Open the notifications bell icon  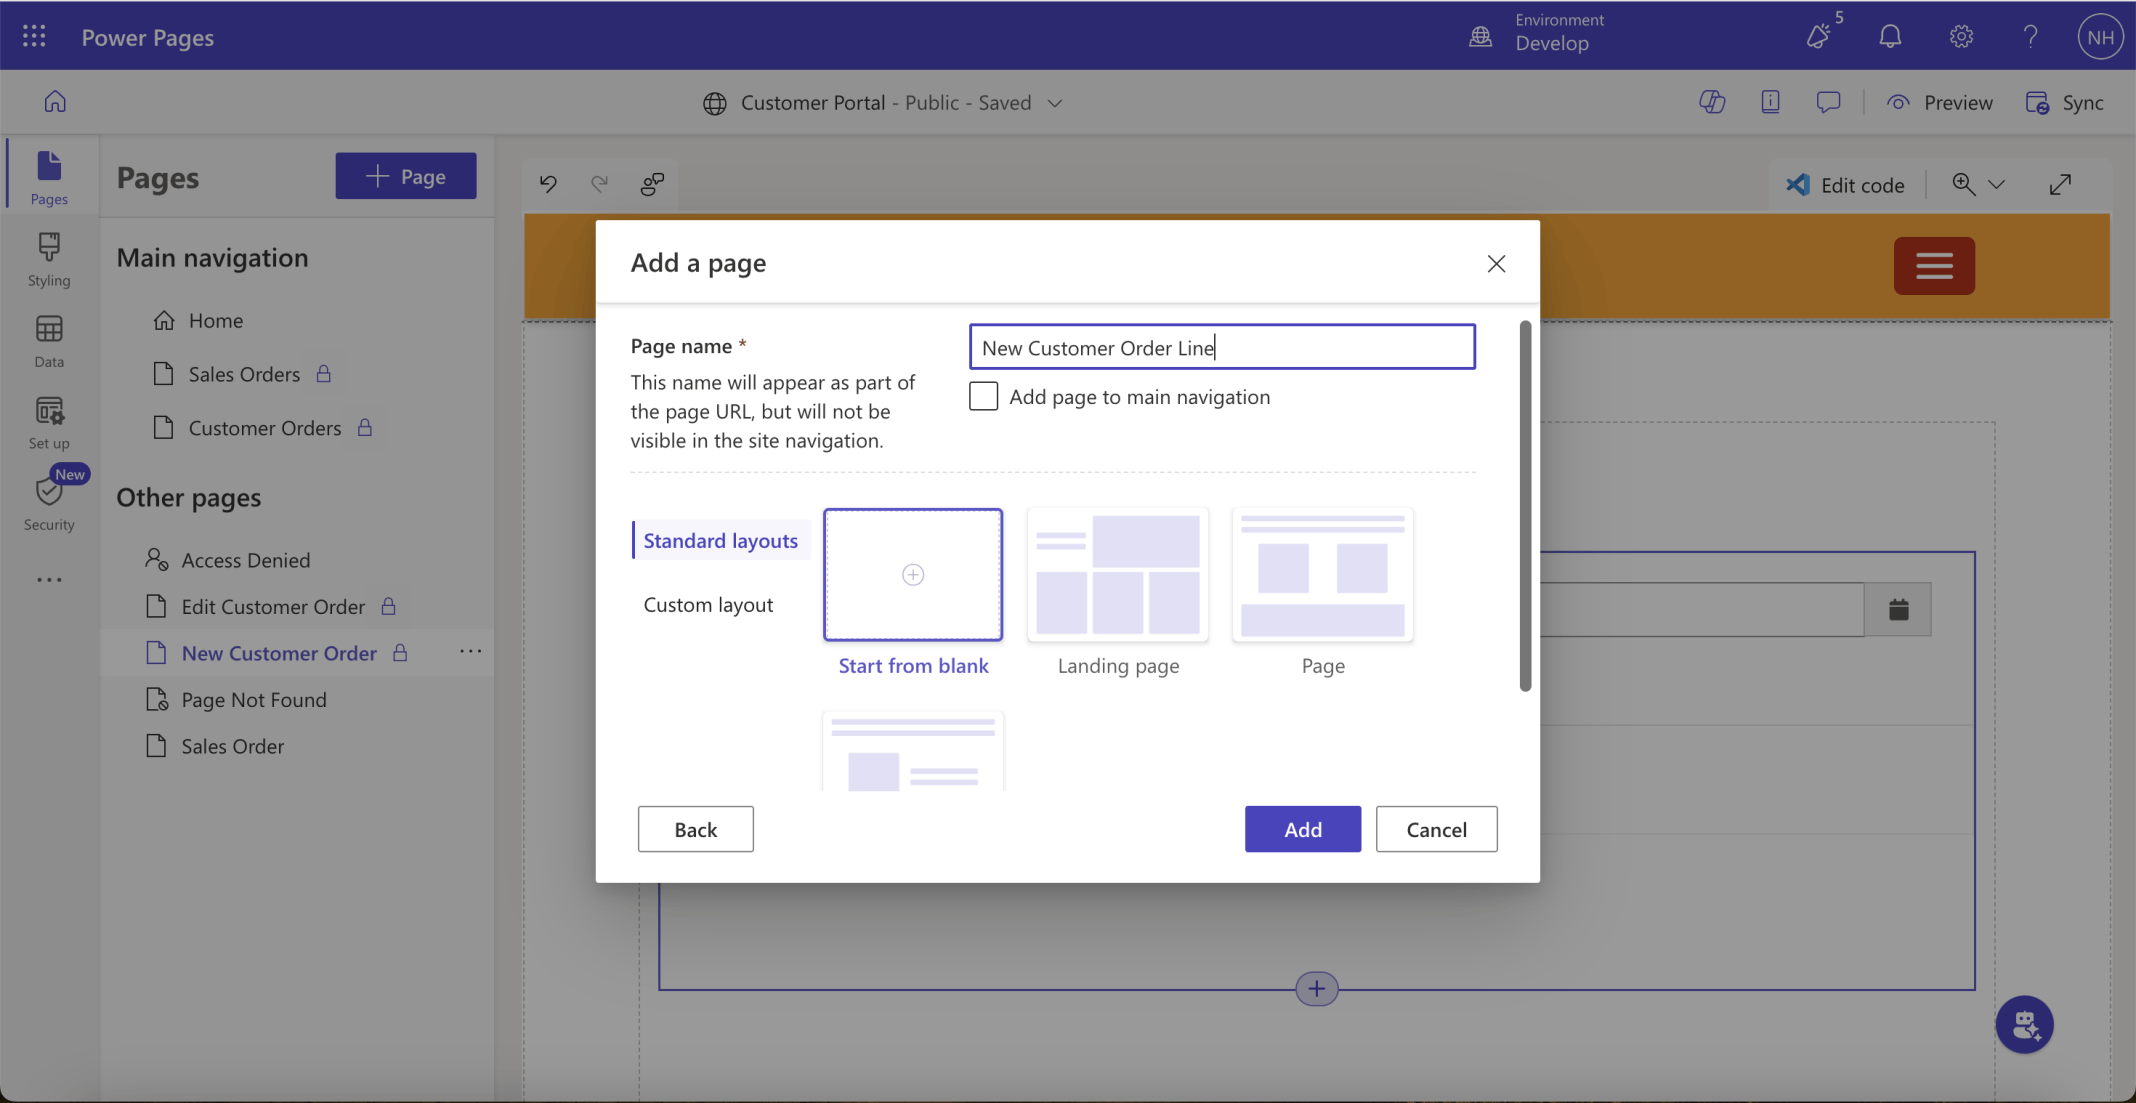pyautogui.click(x=1889, y=37)
